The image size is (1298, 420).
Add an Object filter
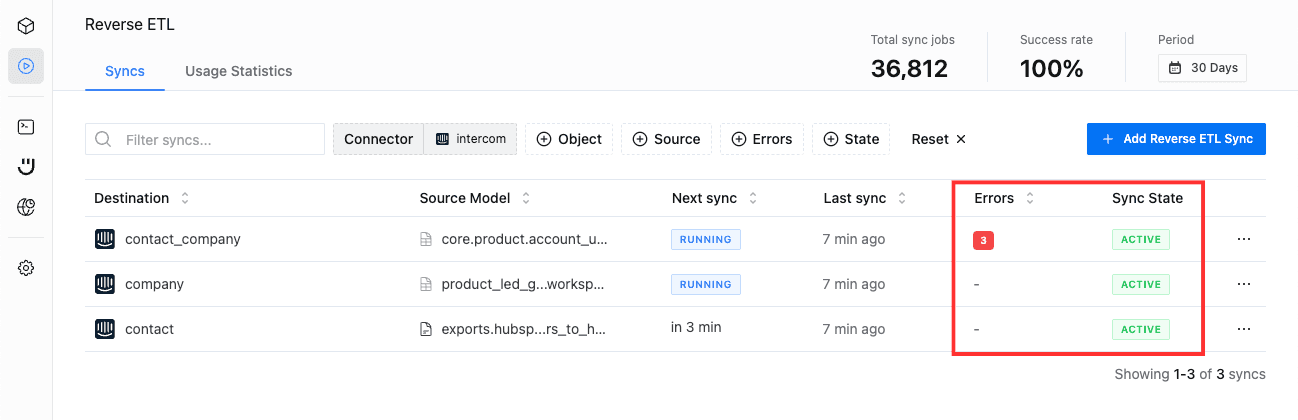(569, 139)
